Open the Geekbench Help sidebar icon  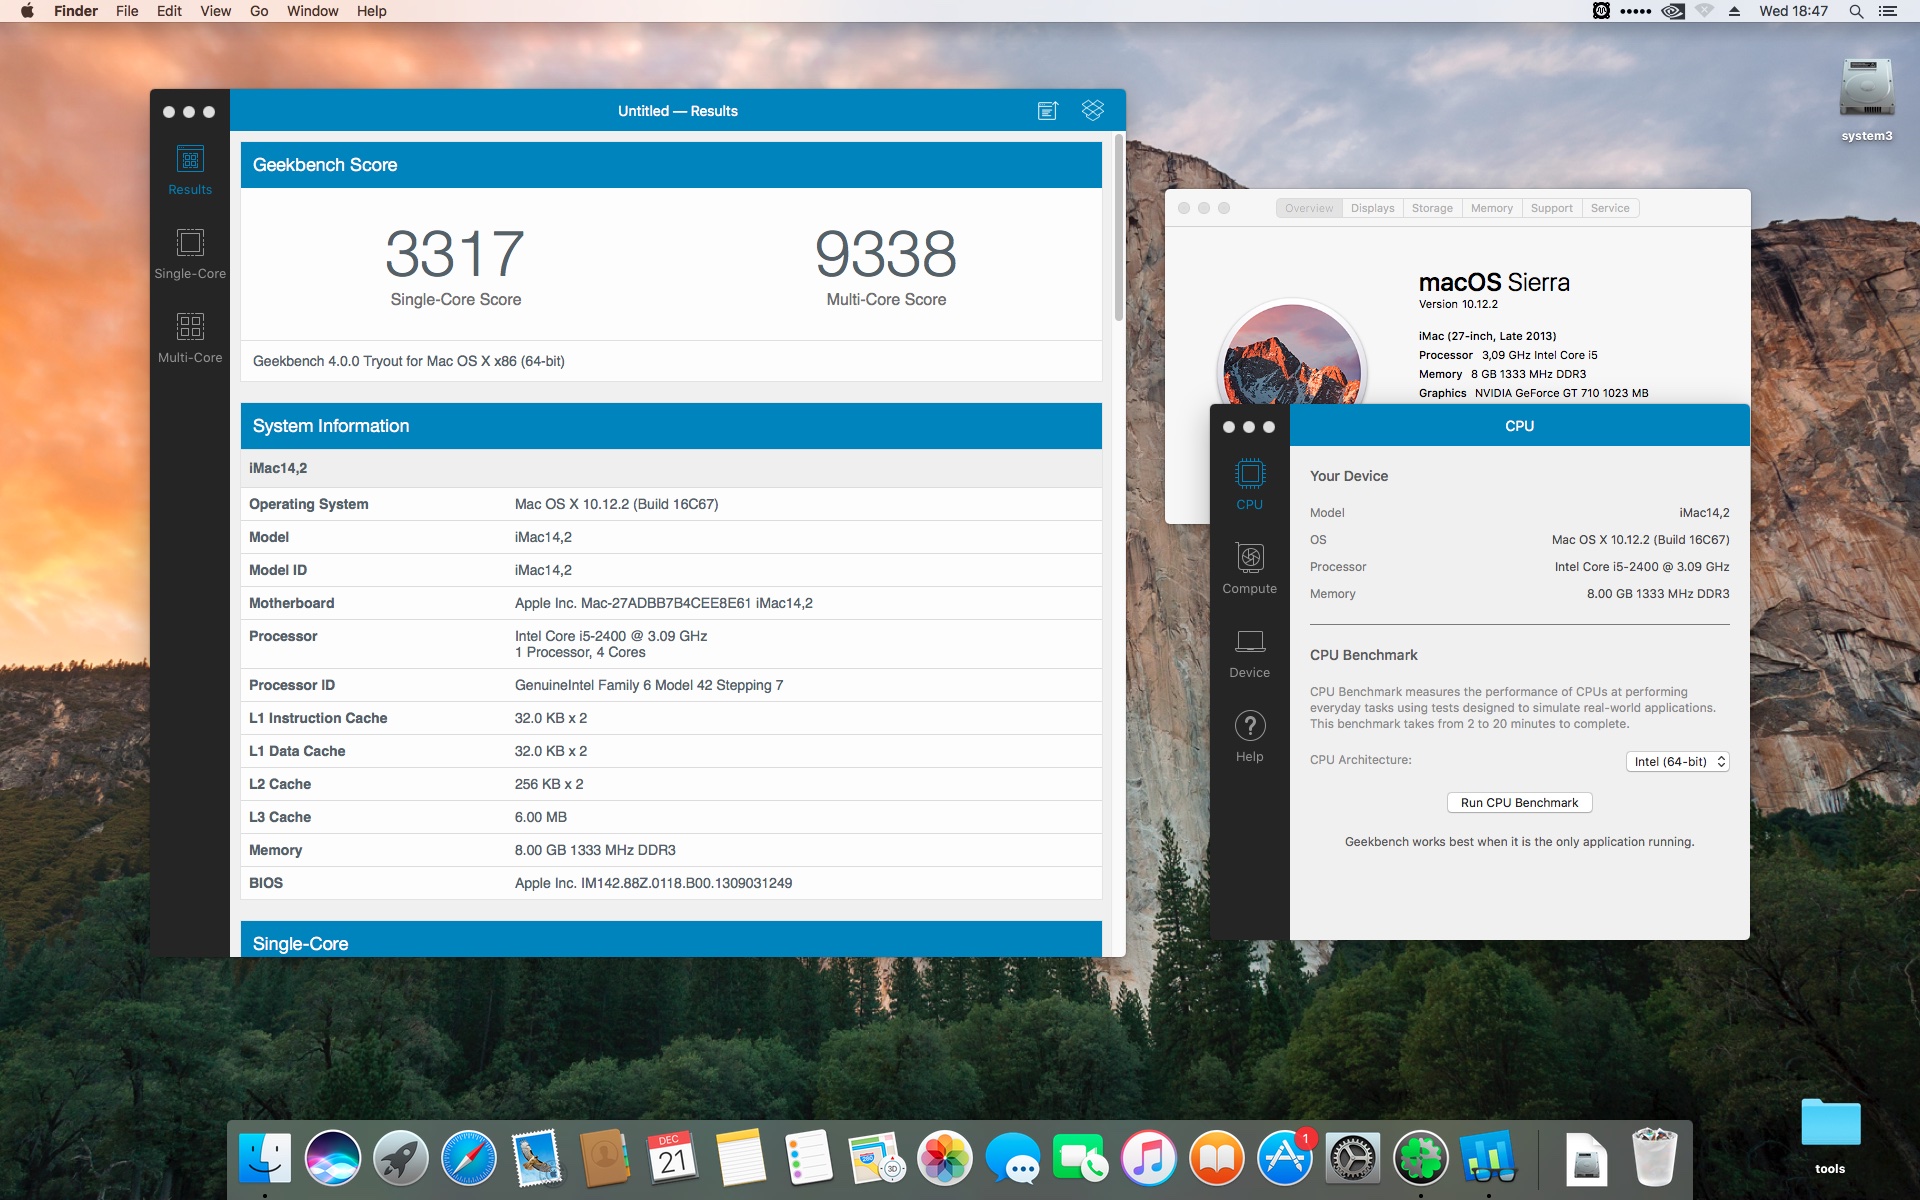point(1250,726)
